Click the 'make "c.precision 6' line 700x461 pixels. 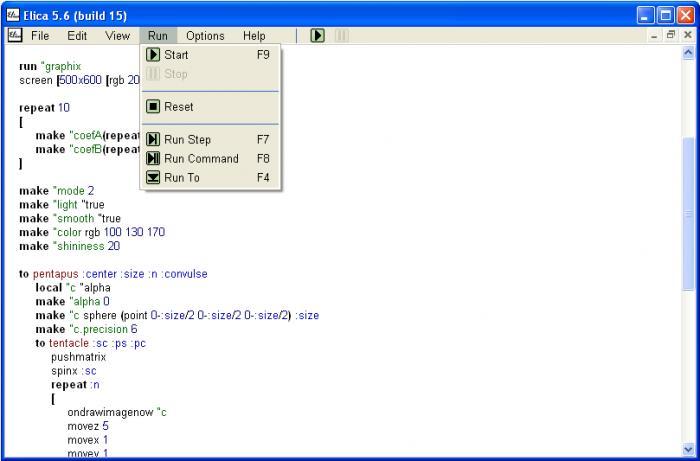(86, 329)
